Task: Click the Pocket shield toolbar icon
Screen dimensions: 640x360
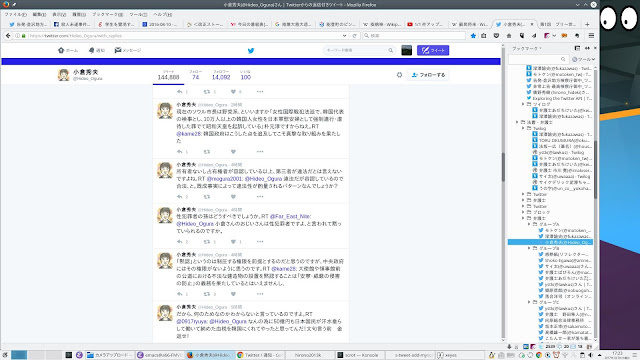Action: (496, 36)
